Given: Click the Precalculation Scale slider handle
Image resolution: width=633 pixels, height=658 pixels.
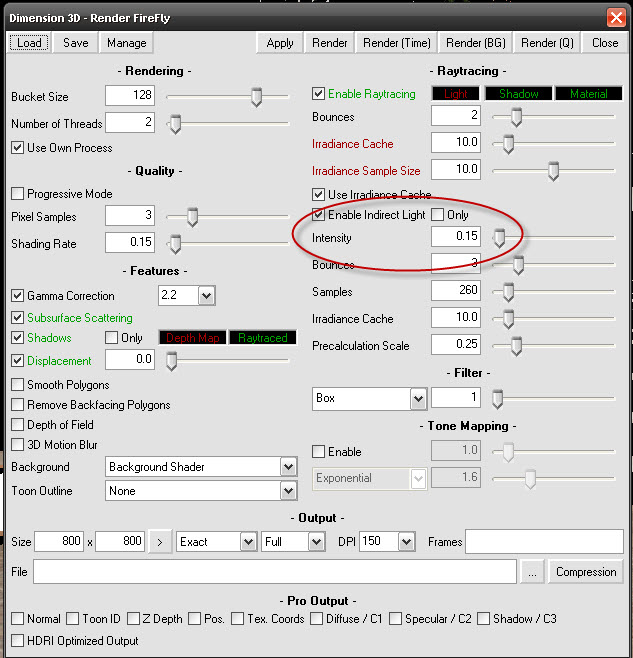Looking at the screenshot, I should [516, 346].
